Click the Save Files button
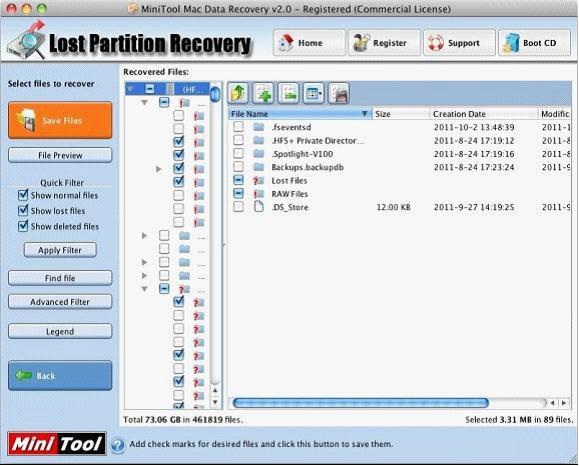579x466 pixels. [x=60, y=120]
